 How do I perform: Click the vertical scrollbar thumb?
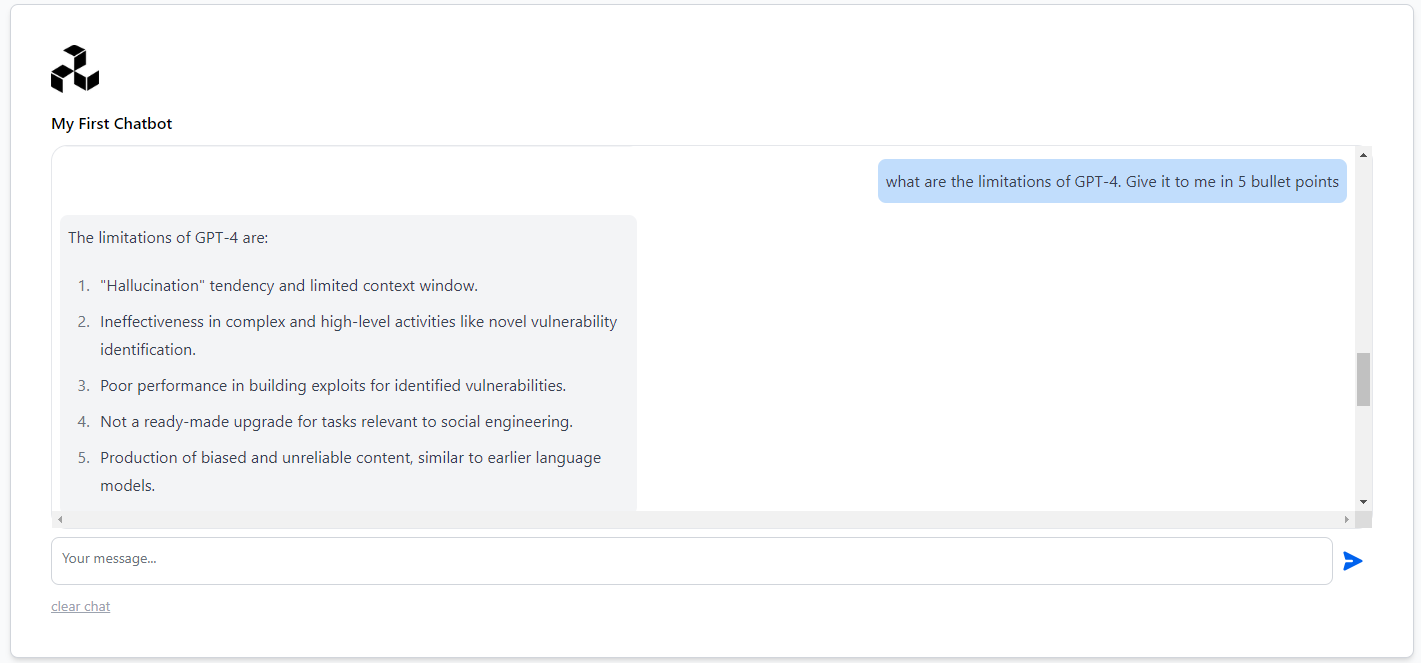click(x=1363, y=379)
